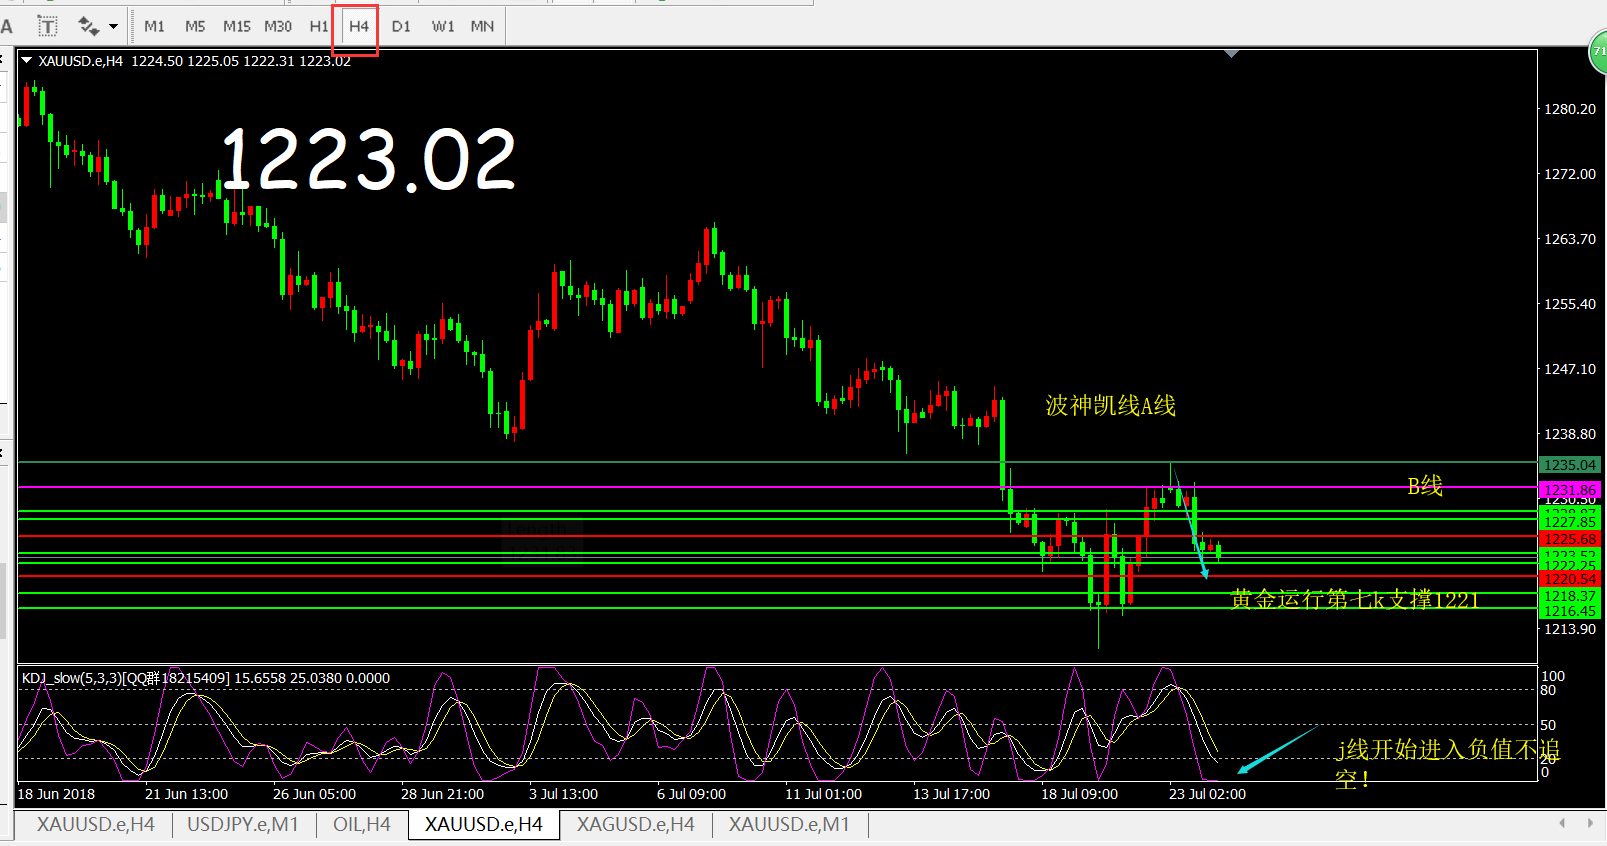This screenshot has width=1607, height=846.
Task: Click the green 1218.37 price level tag
Action: point(1570,596)
